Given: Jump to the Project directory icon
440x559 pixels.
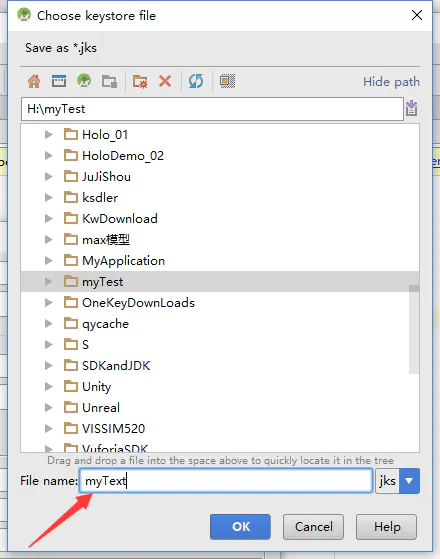Looking at the screenshot, I should pyautogui.click(x=84, y=81).
